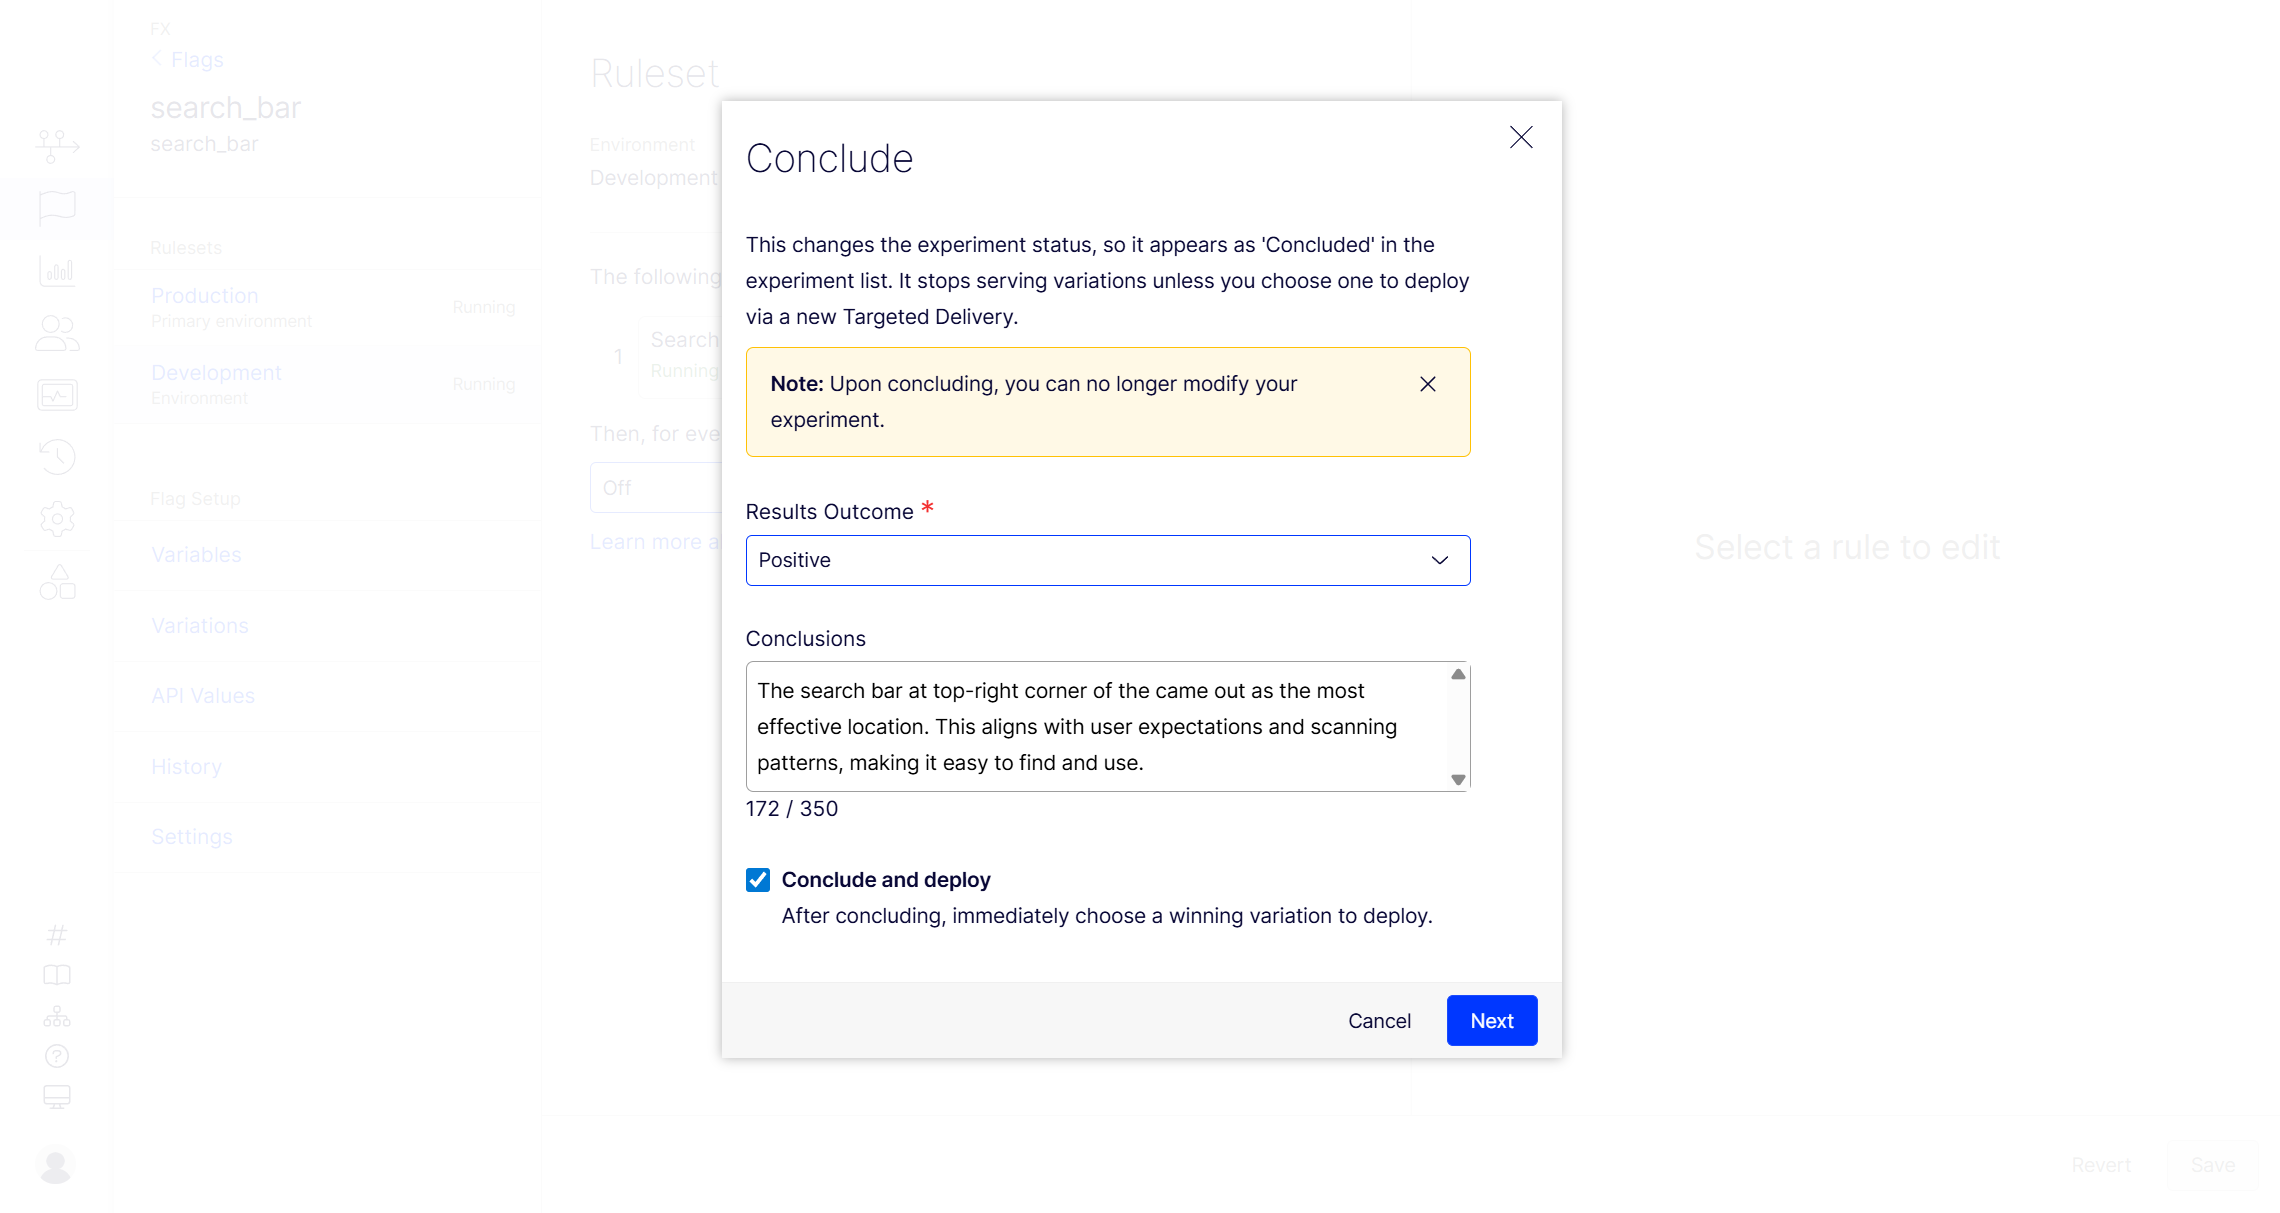Viewport: 2280px width, 1213px height.
Task: Open the user profile avatar icon
Action: coord(55,1165)
